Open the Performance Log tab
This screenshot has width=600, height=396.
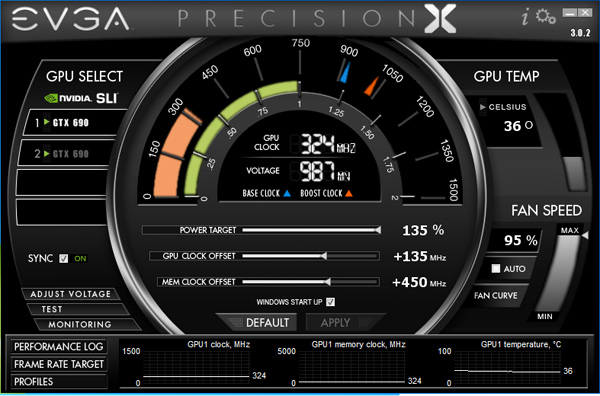59,347
